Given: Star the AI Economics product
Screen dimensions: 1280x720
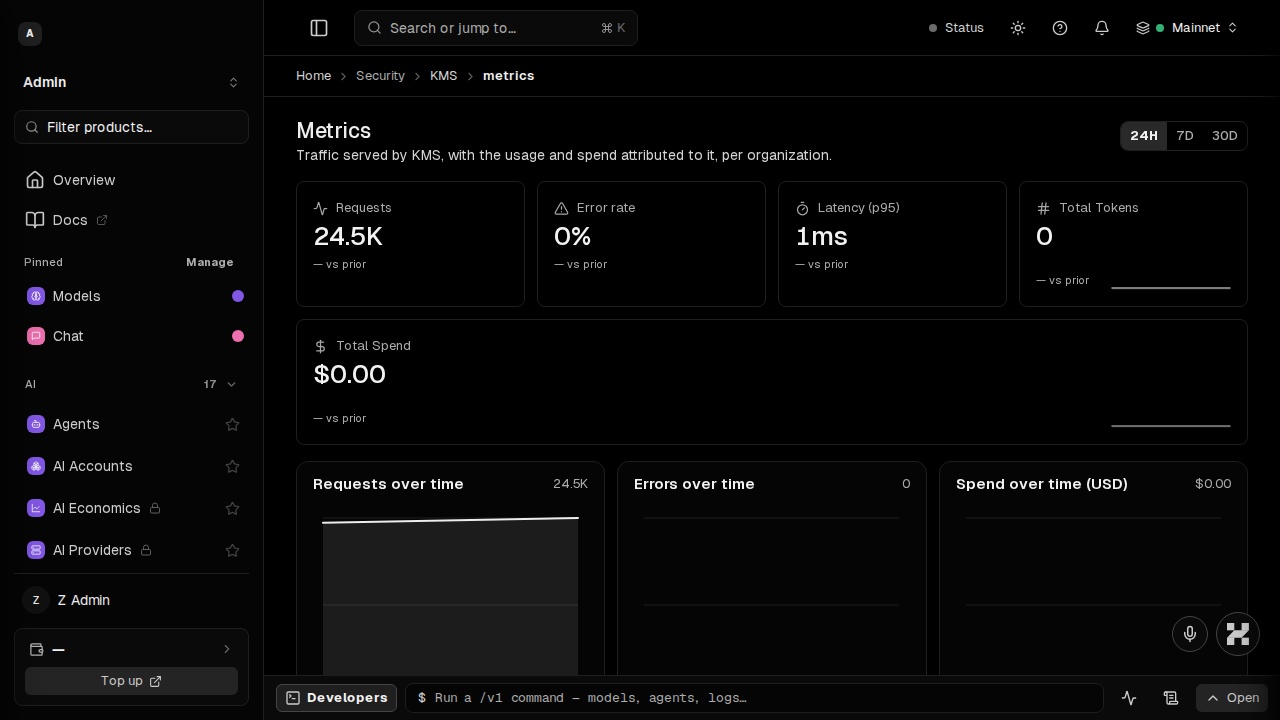Looking at the screenshot, I should 232,508.
